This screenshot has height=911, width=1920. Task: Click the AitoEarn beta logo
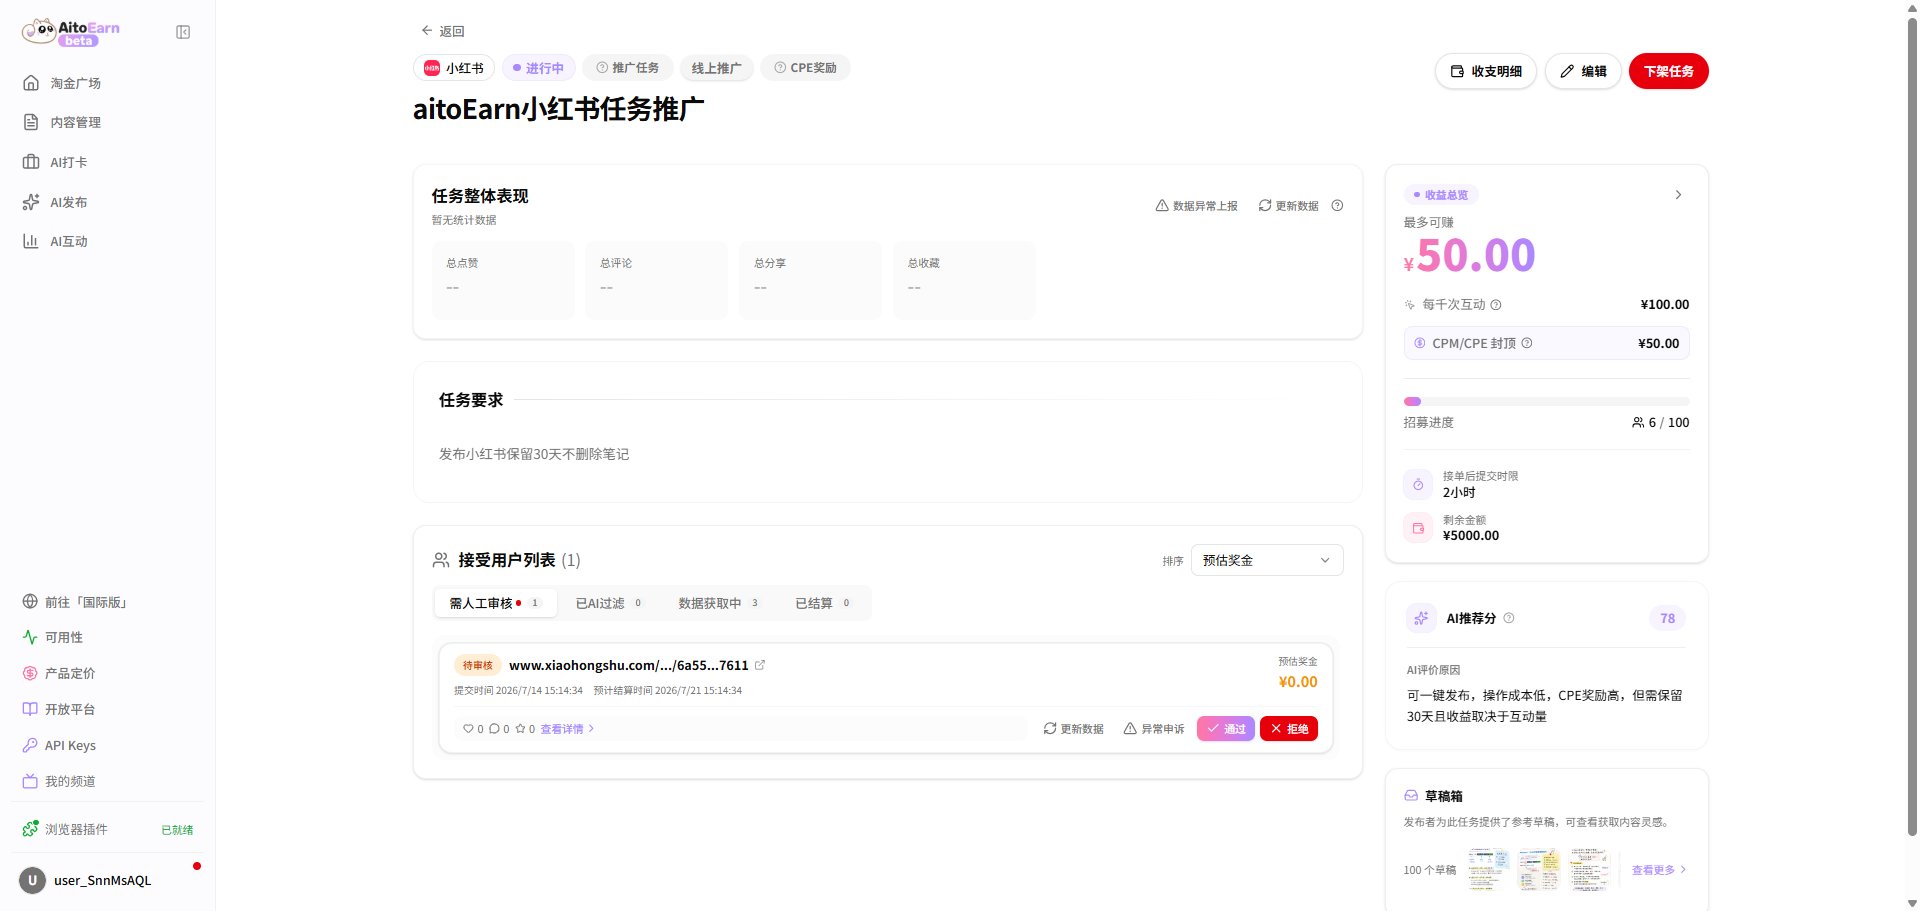pyautogui.click(x=71, y=32)
